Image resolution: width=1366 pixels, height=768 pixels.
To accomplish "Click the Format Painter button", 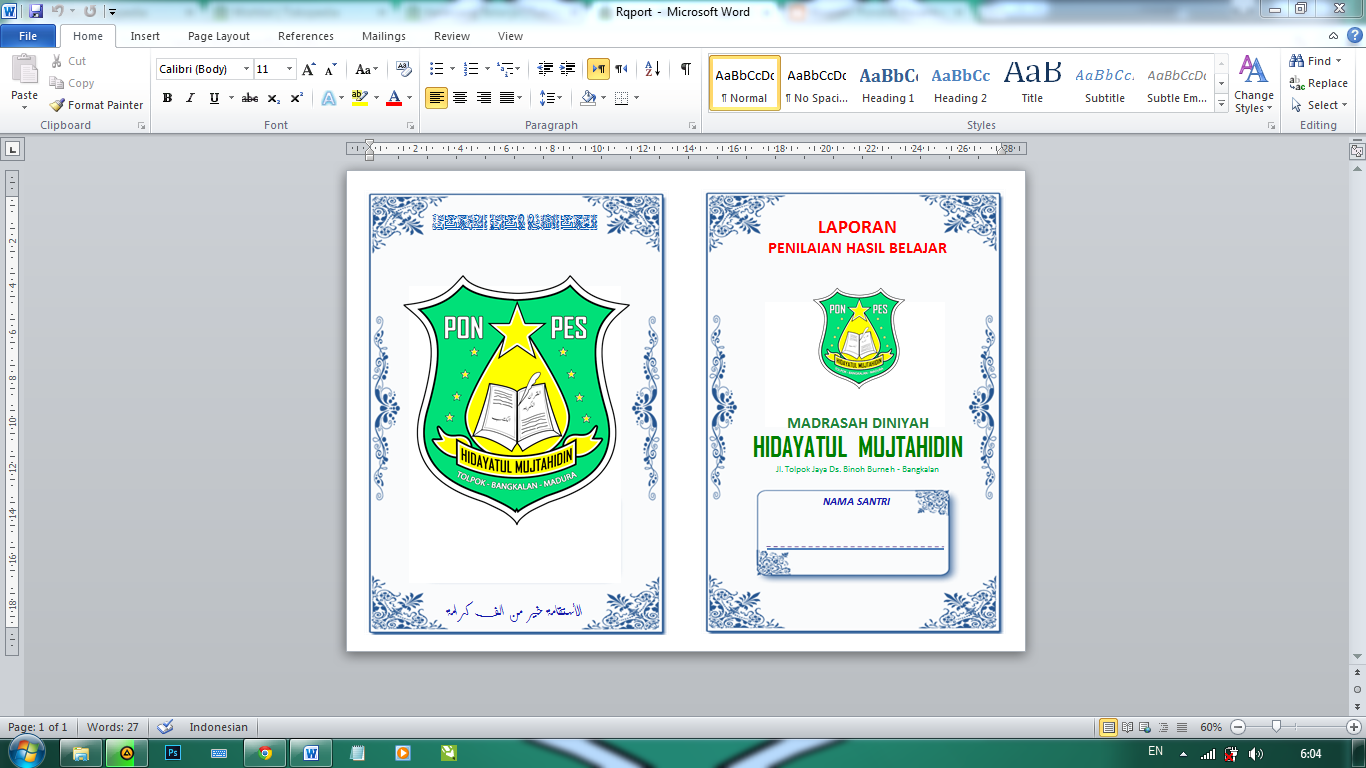I will click(96, 105).
